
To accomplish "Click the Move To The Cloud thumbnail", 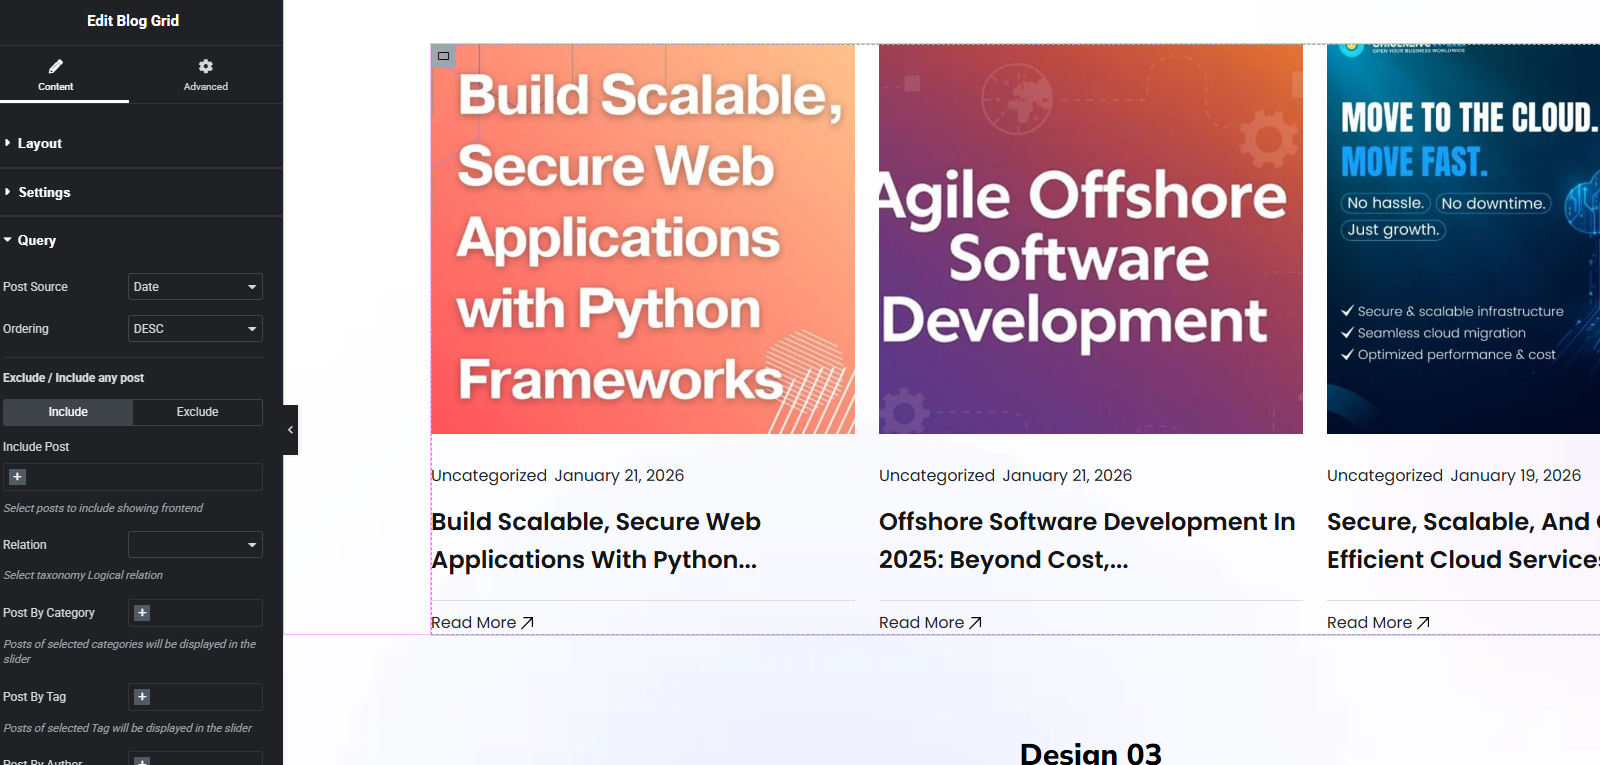I will 1462,240.
